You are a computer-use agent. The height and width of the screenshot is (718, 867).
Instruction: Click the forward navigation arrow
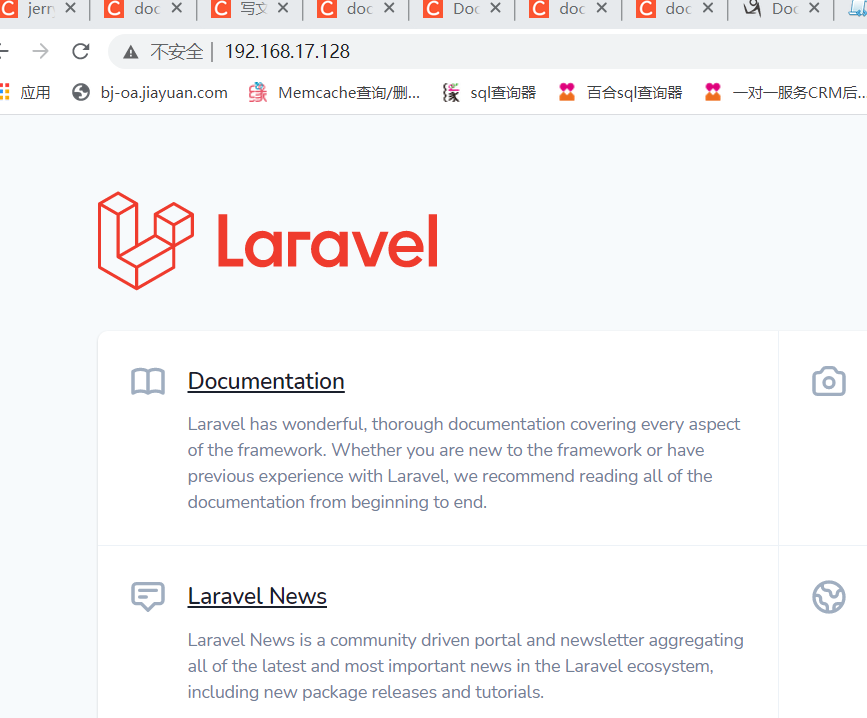[x=40, y=51]
